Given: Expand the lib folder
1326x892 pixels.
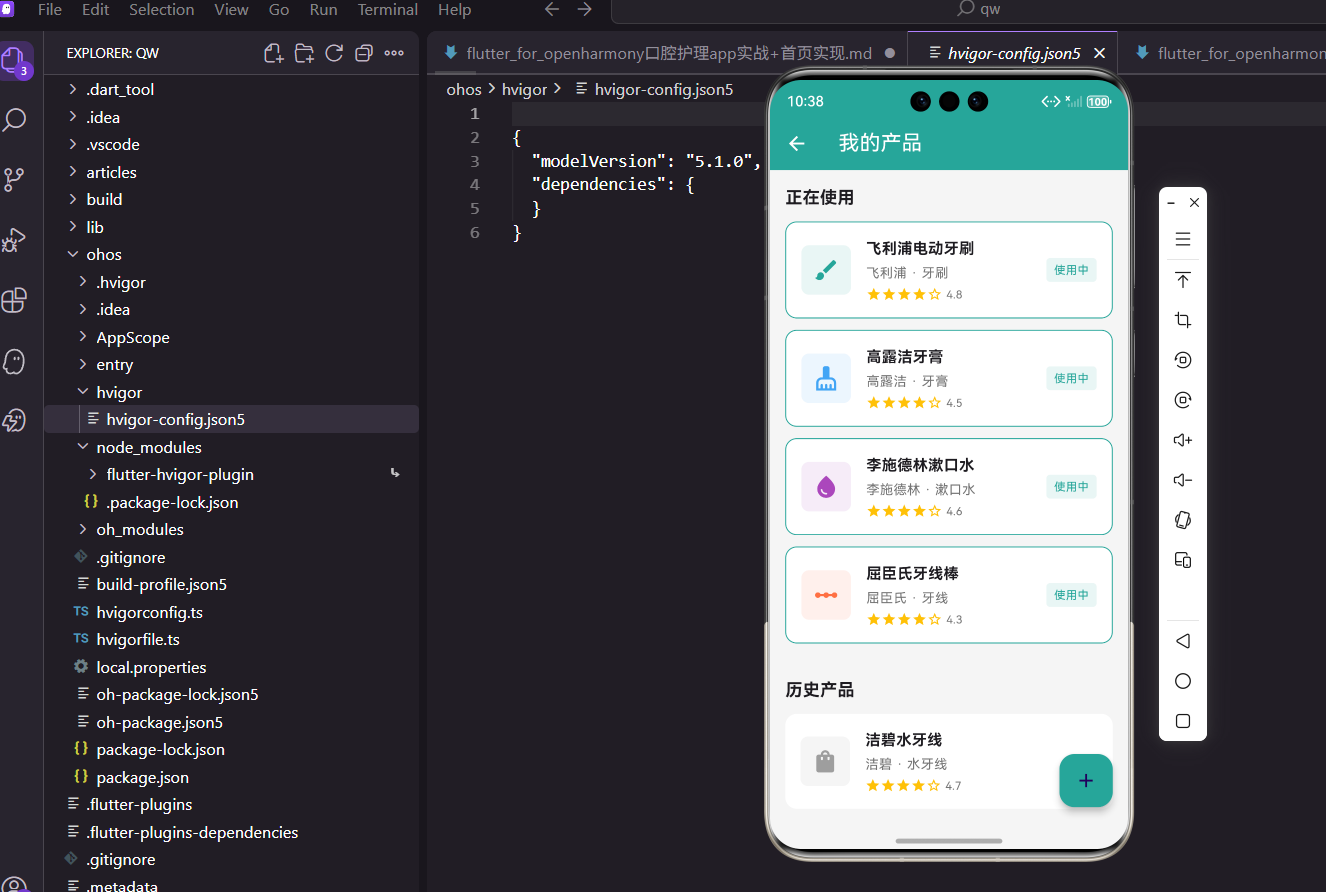Looking at the screenshot, I should point(231,227).
